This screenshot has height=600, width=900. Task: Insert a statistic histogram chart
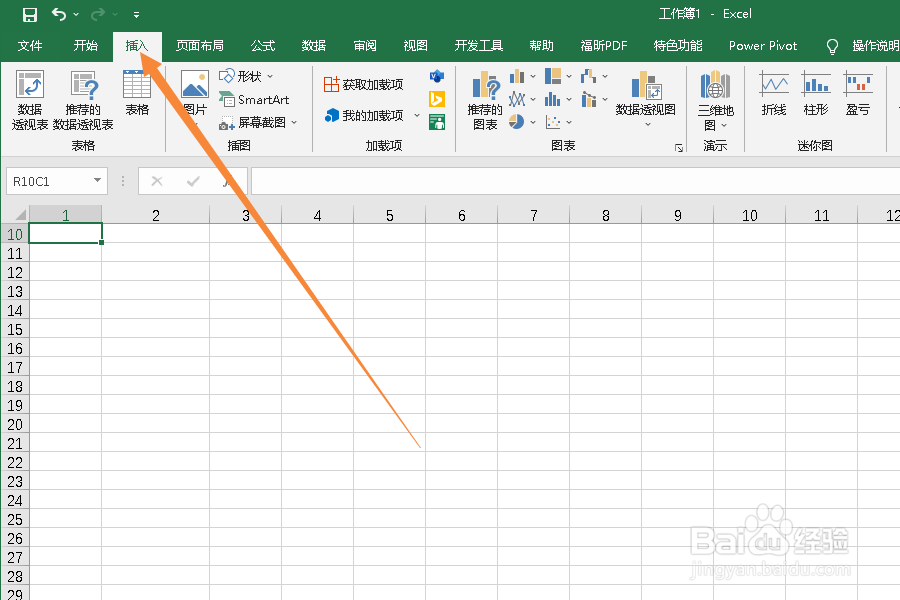553,99
